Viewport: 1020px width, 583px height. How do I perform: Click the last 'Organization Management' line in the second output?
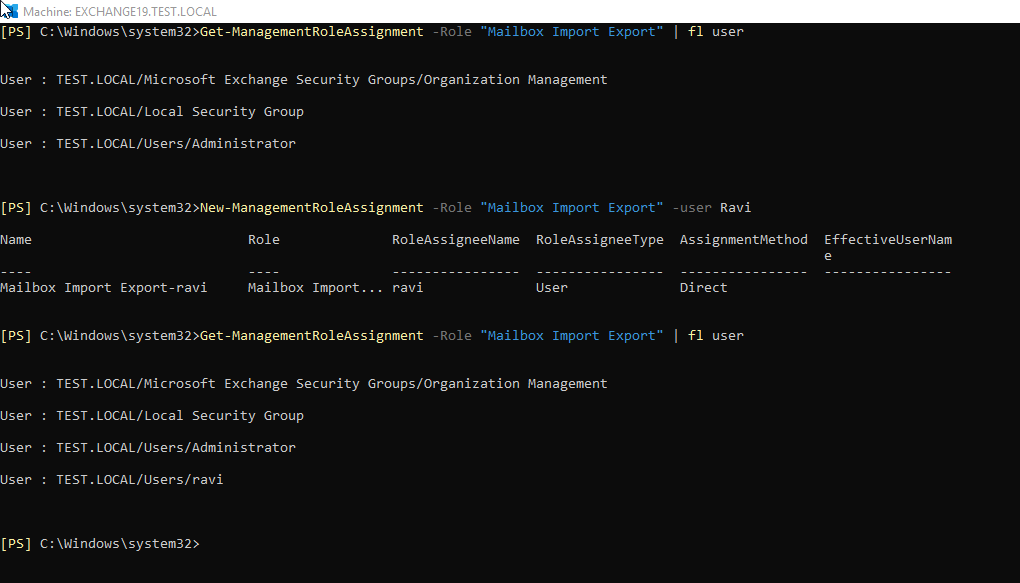point(304,384)
